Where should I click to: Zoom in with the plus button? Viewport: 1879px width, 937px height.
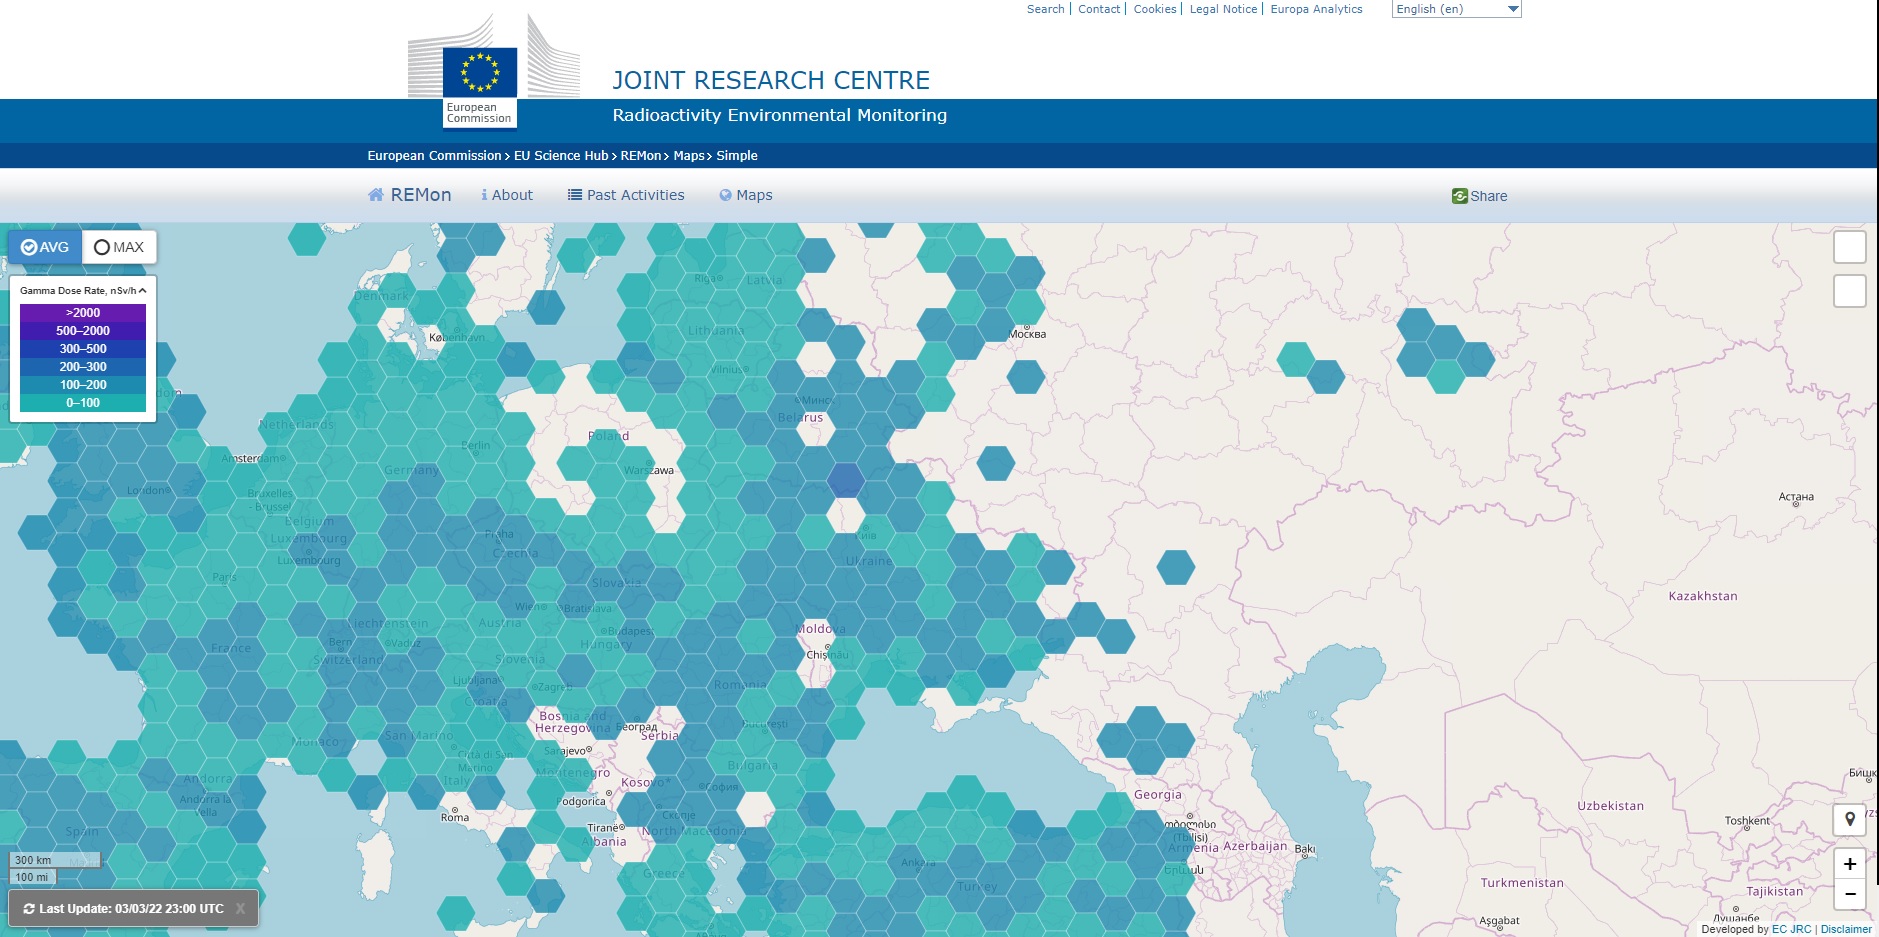(1849, 863)
